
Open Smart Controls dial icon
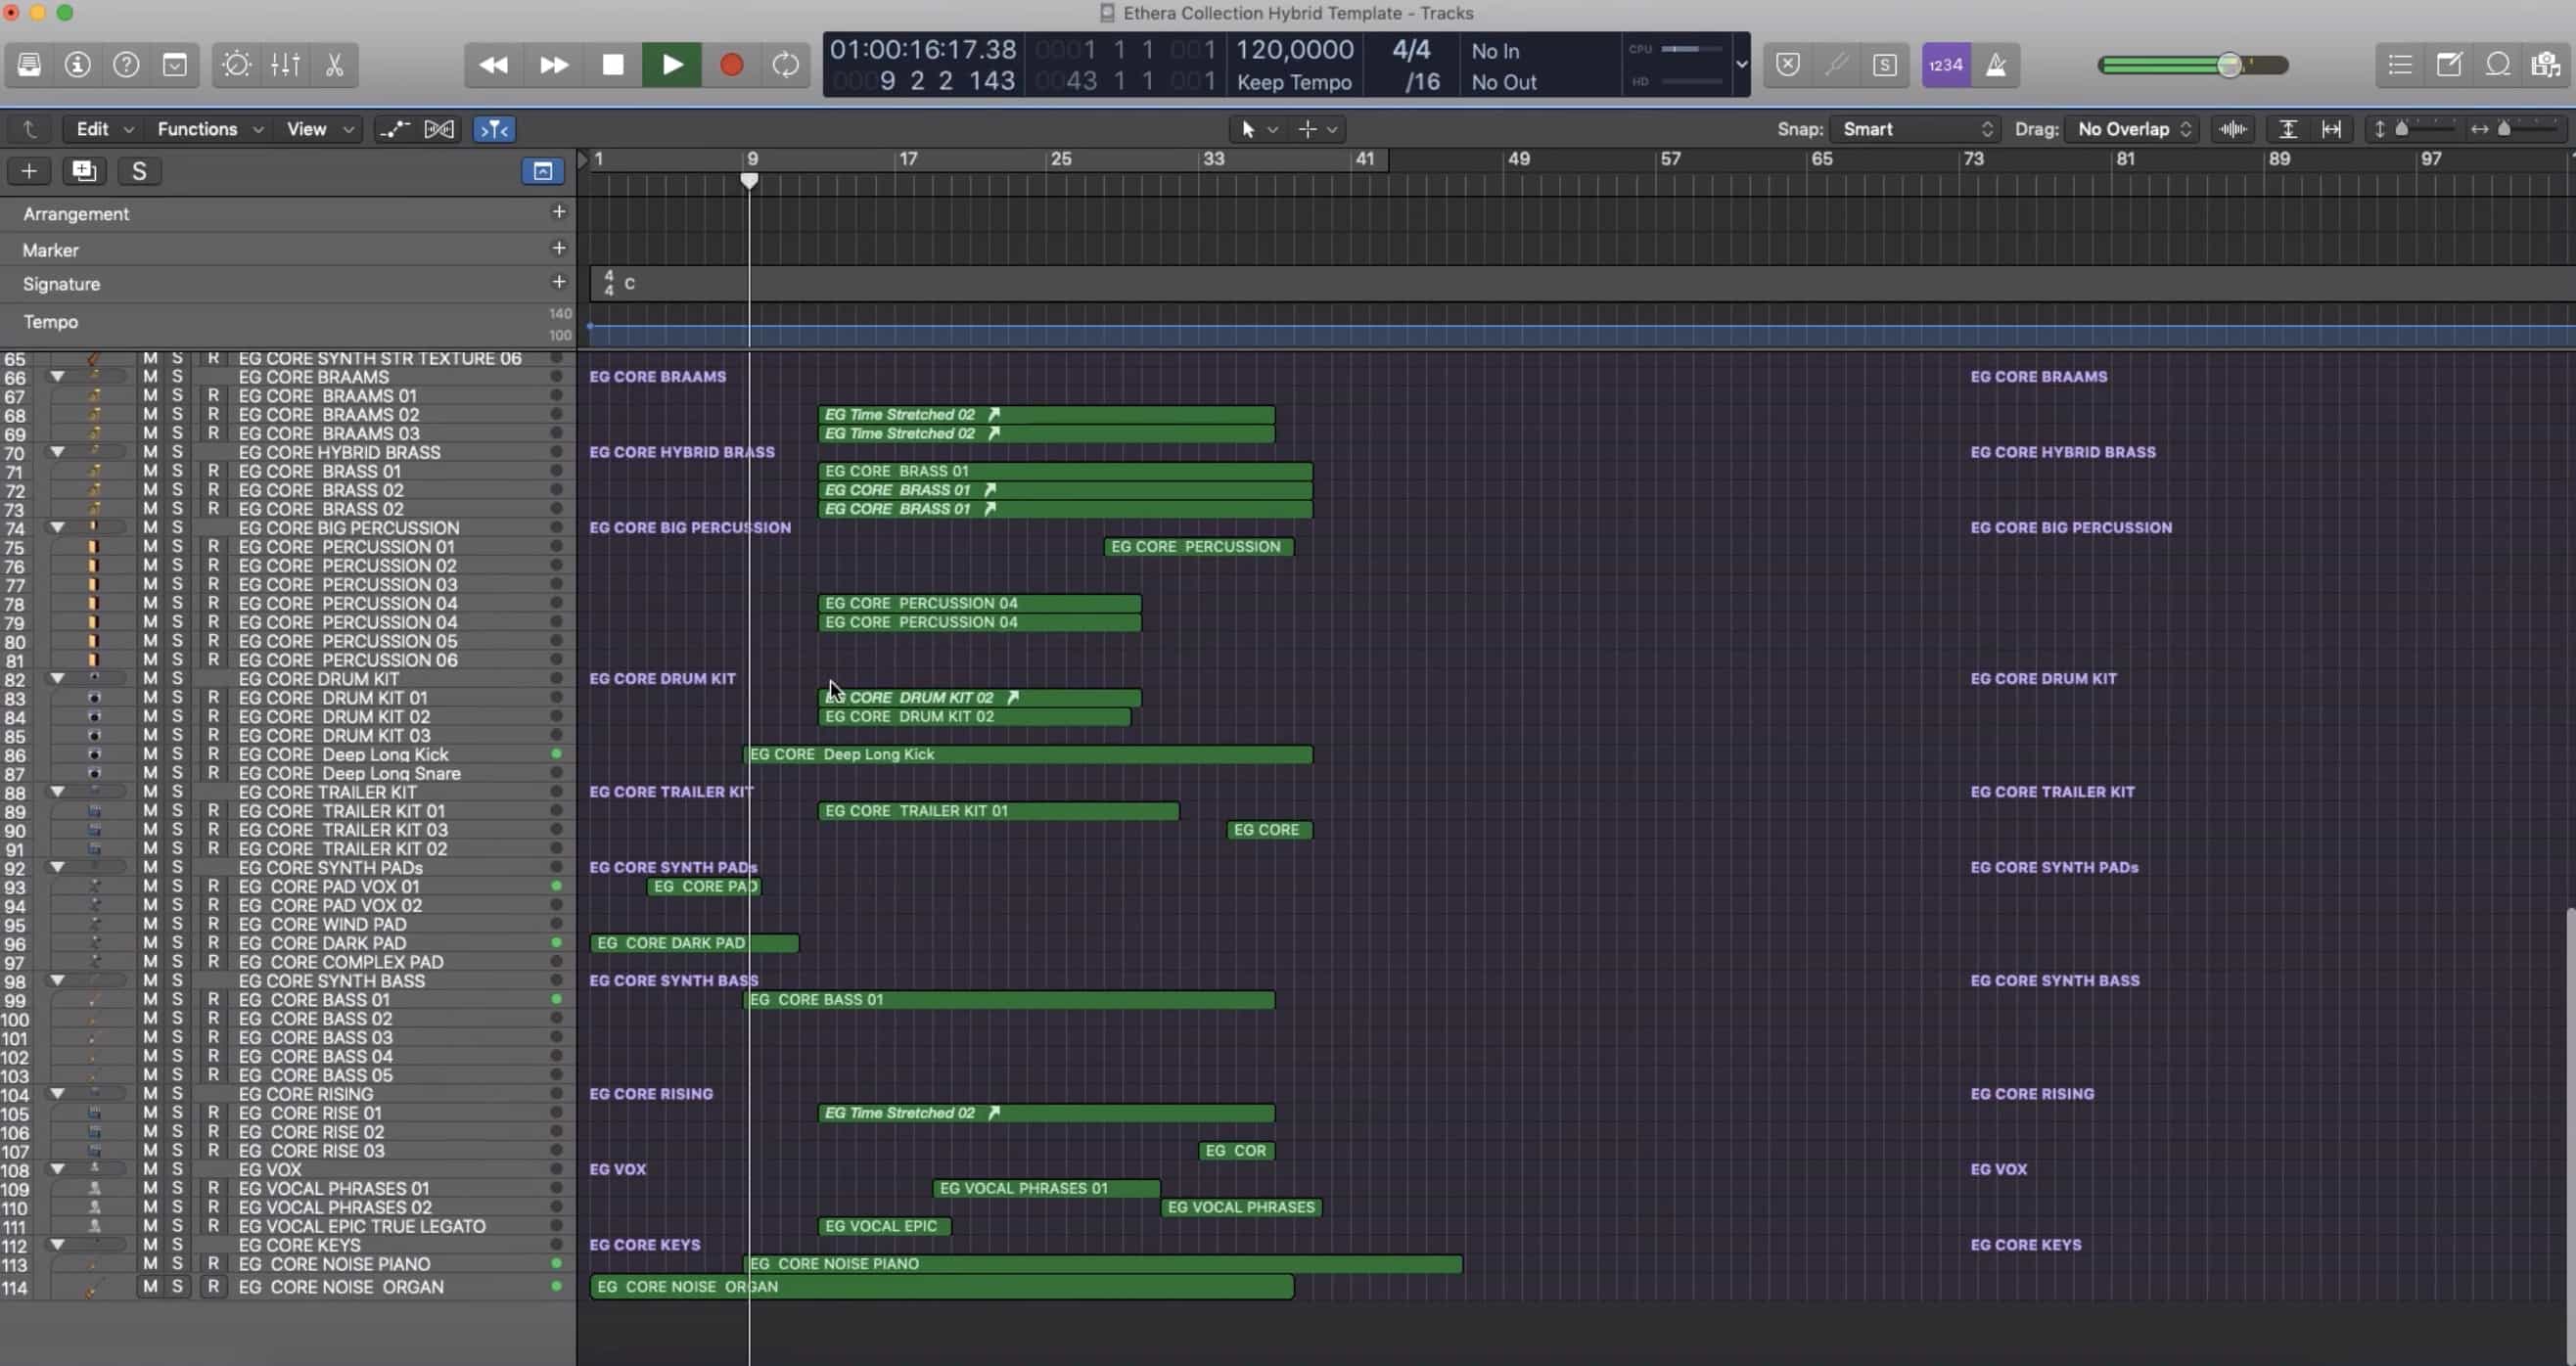click(237, 65)
